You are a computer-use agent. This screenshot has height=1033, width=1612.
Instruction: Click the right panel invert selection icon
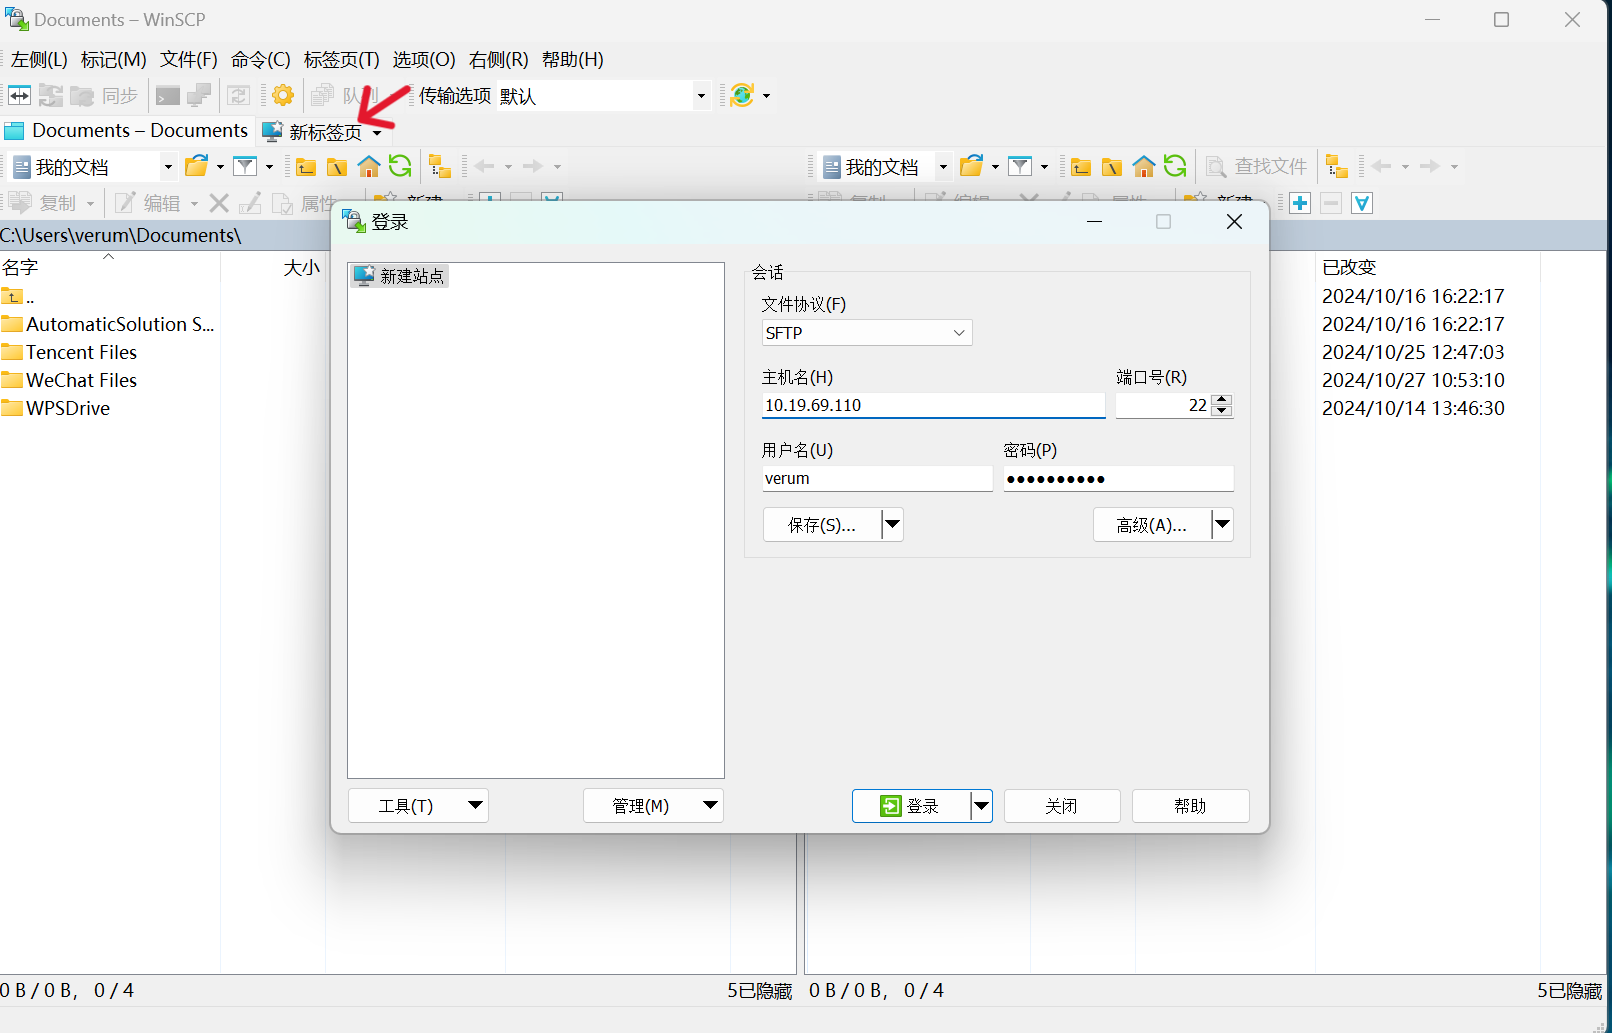1362,204
